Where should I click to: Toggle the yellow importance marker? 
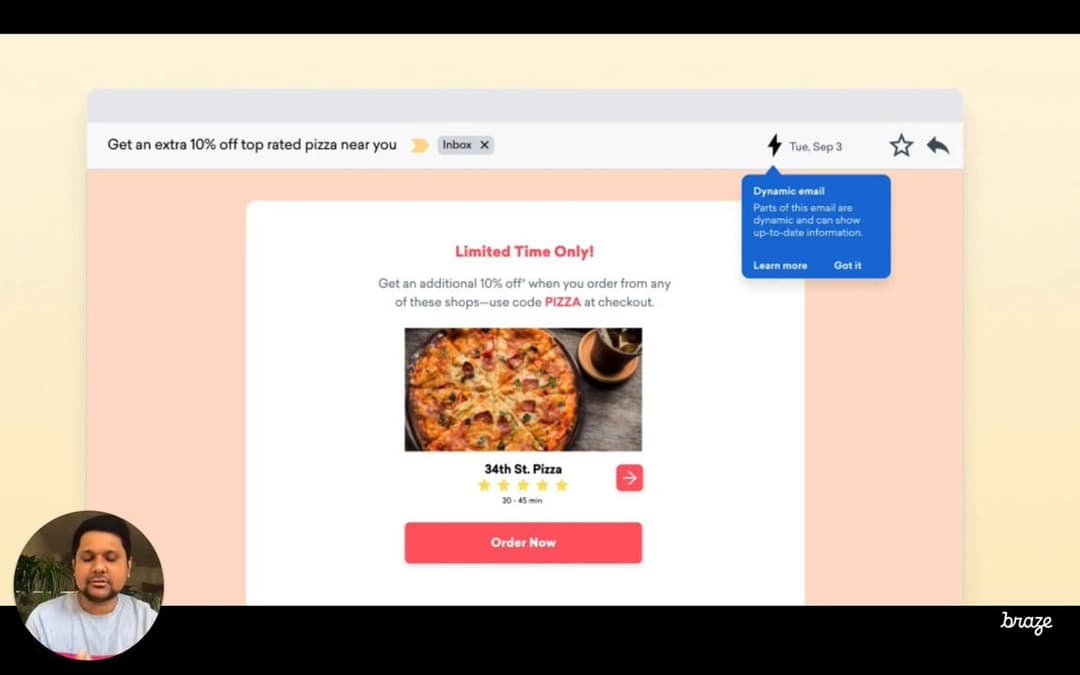point(419,145)
